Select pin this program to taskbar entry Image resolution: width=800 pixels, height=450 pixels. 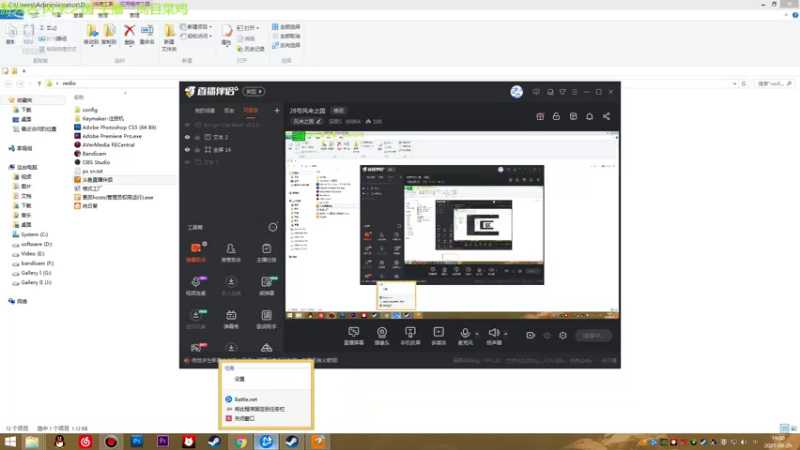[x=266, y=409]
